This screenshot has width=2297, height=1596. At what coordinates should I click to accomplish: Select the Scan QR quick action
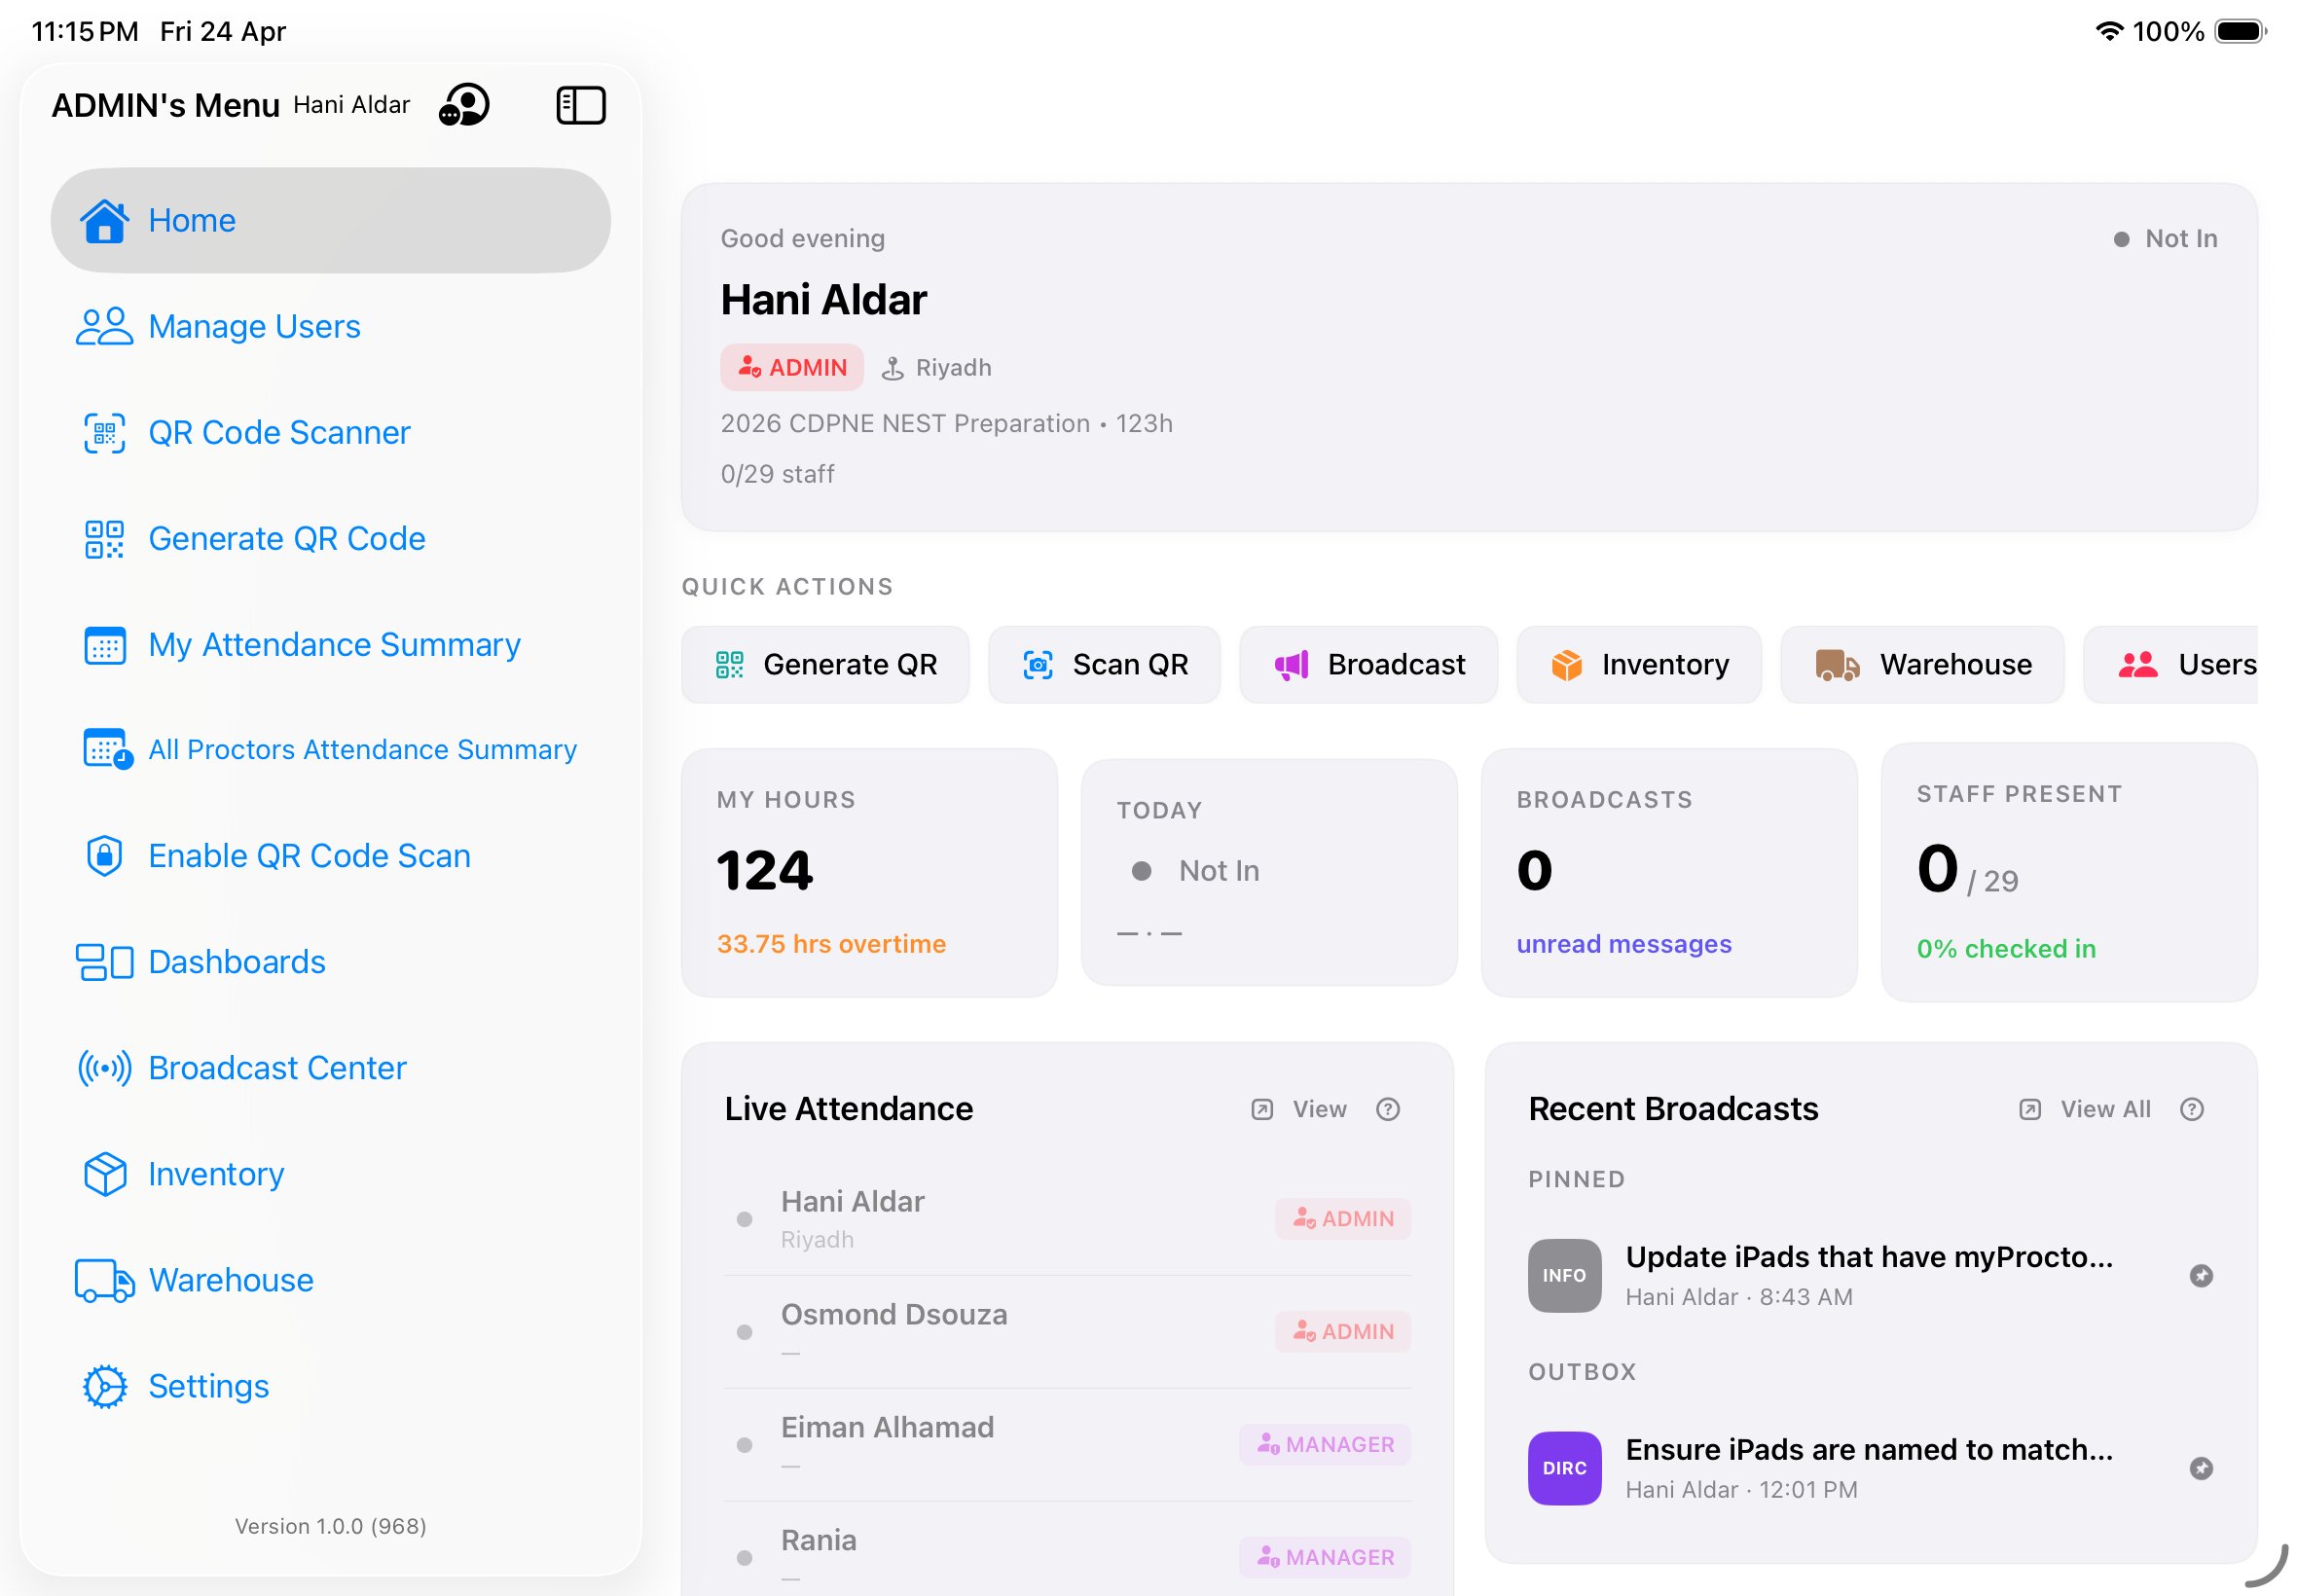(1104, 664)
